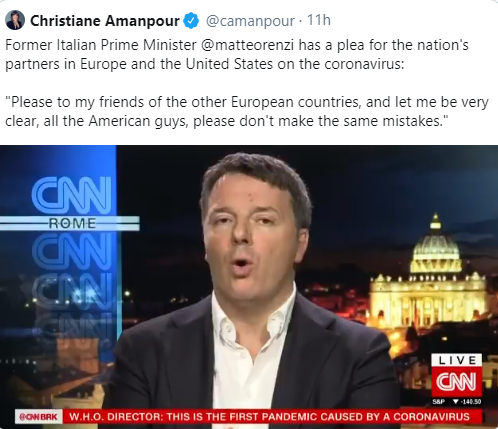Image resolution: width=498 pixels, height=429 pixels.
Task: Click the faded mirrored CNN logo below ROME
Action: [72, 251]
